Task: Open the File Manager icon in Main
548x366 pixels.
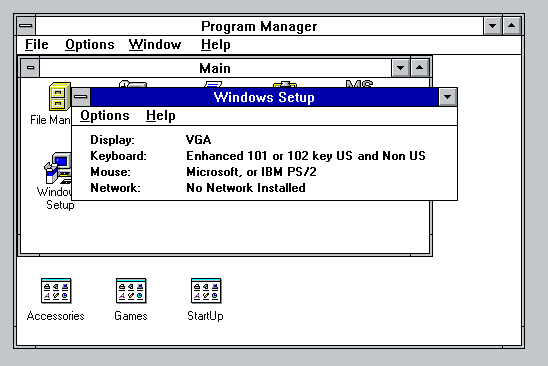Action: (59, 96)
